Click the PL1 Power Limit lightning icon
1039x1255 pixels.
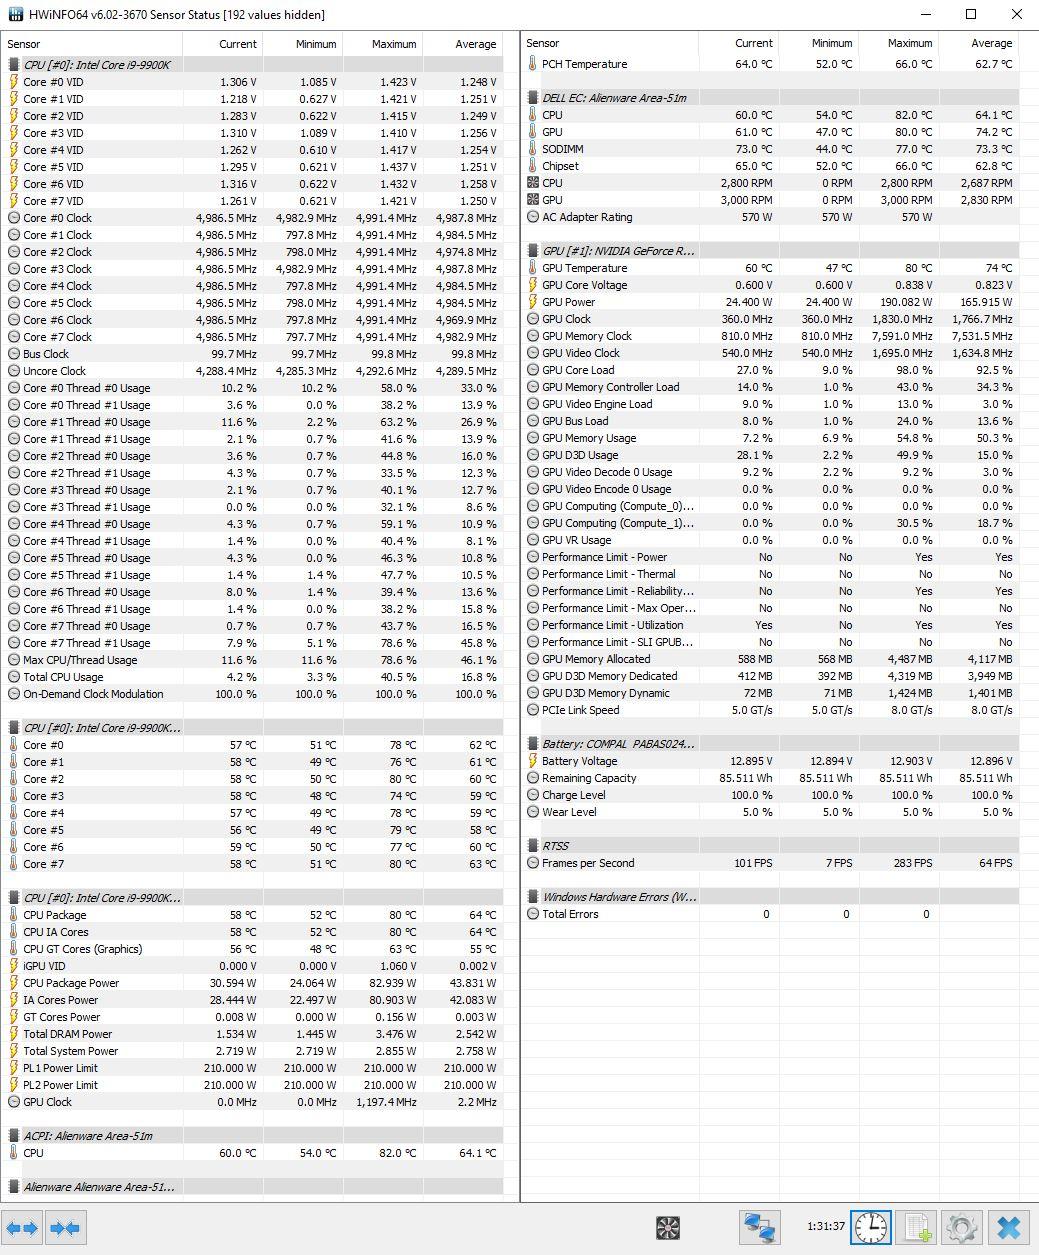14,1068
